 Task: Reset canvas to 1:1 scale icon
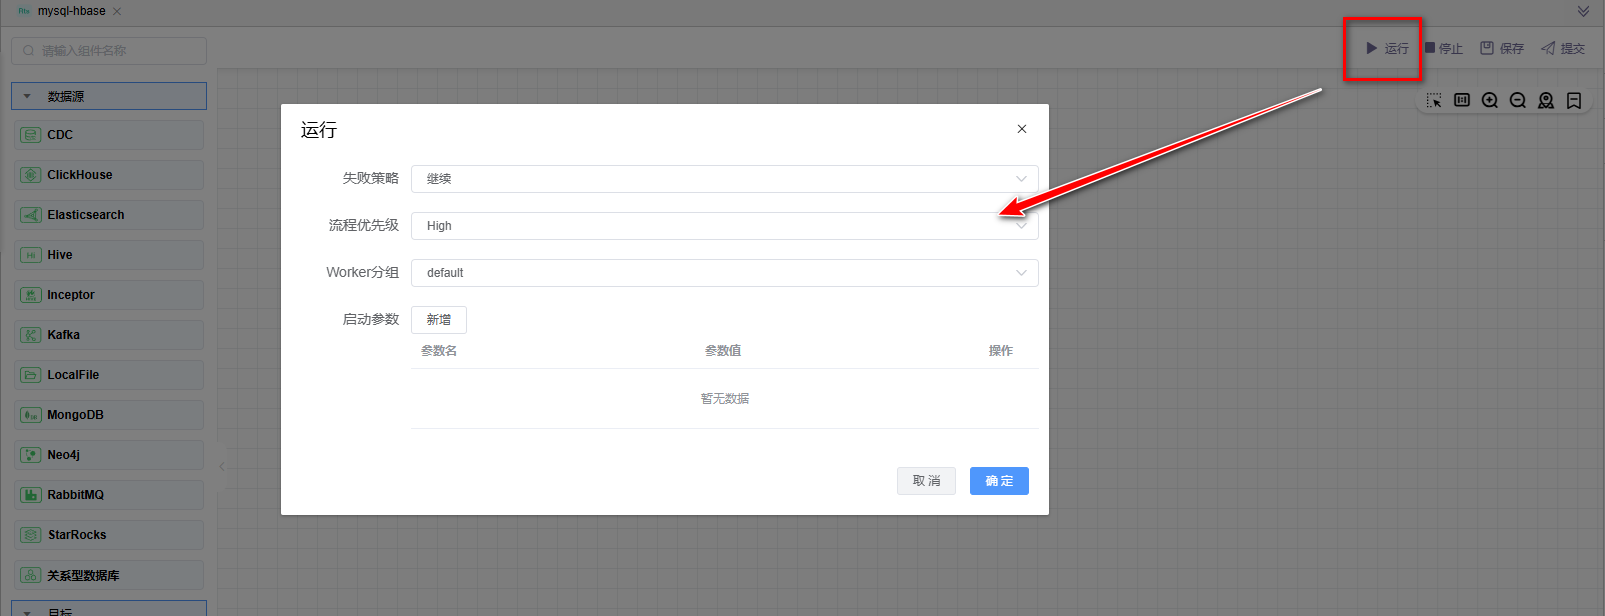[1462, 101]
